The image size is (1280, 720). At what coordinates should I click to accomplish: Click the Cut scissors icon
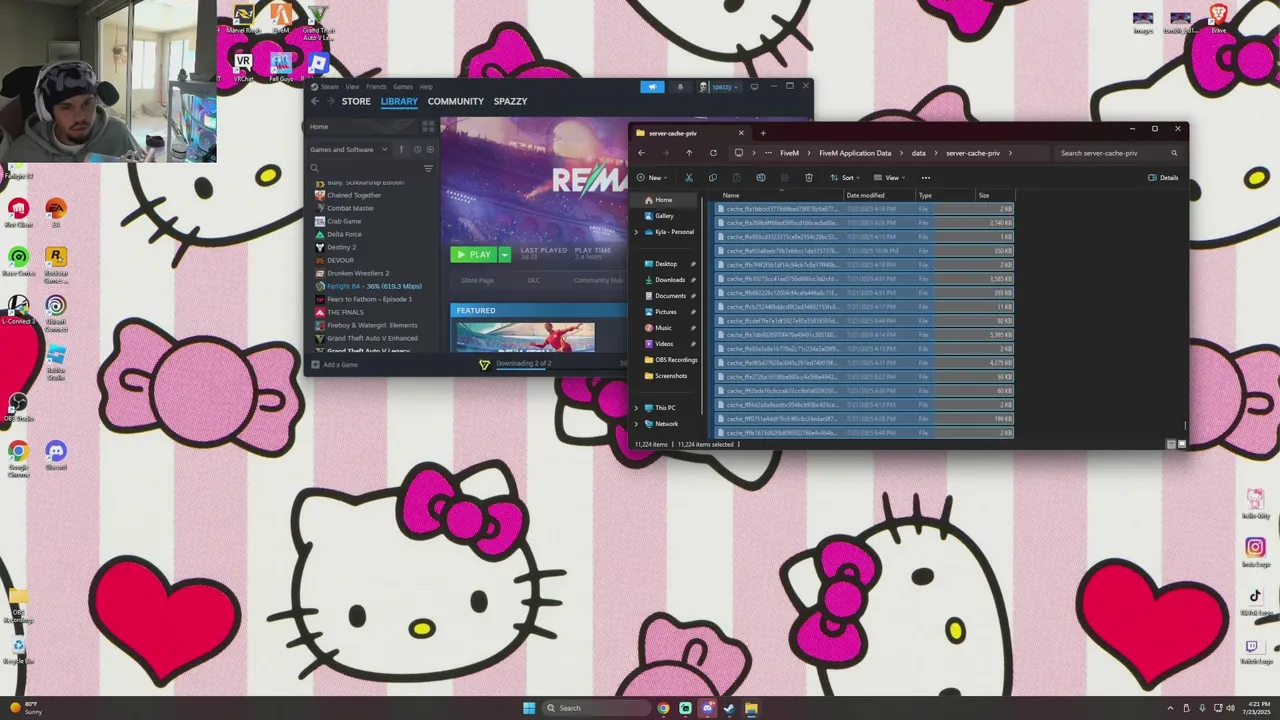(688, 178)
